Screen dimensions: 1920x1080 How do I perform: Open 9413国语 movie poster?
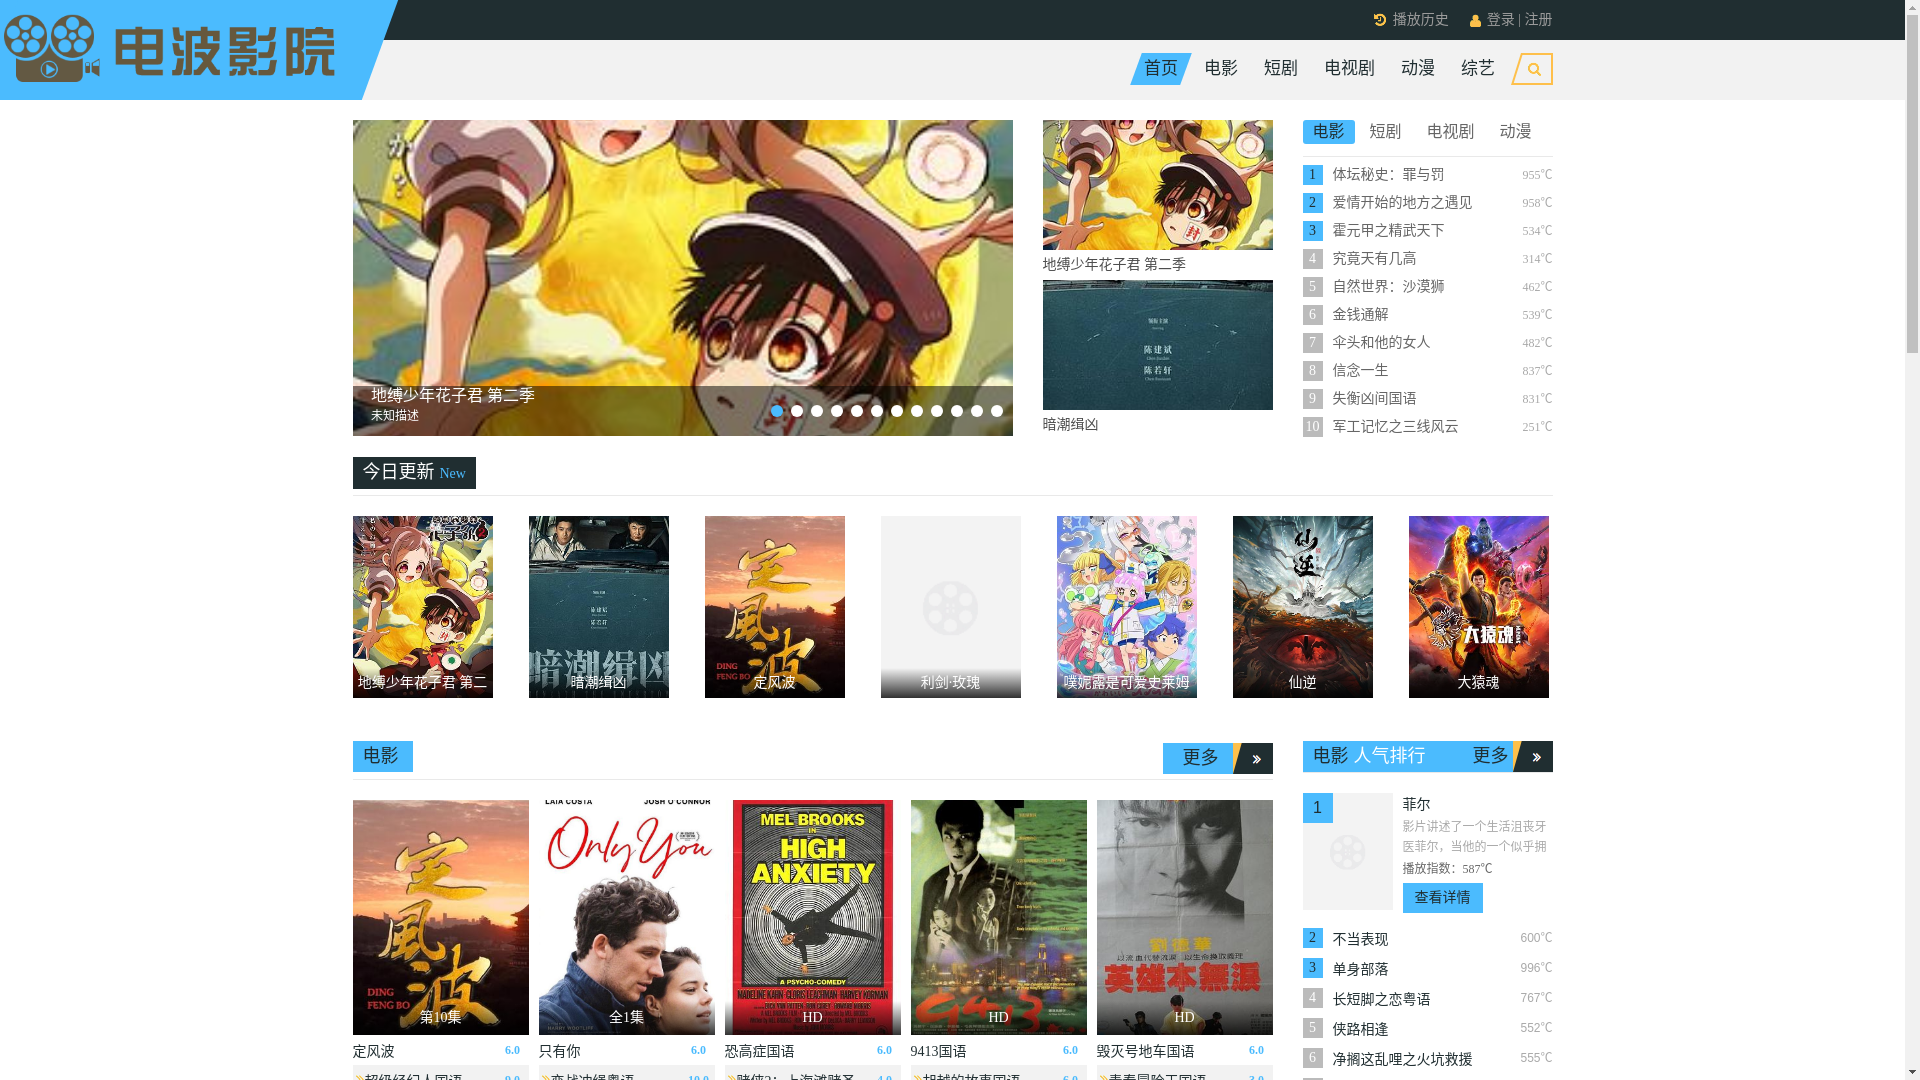pyautogui.click(x=998, y=917)
